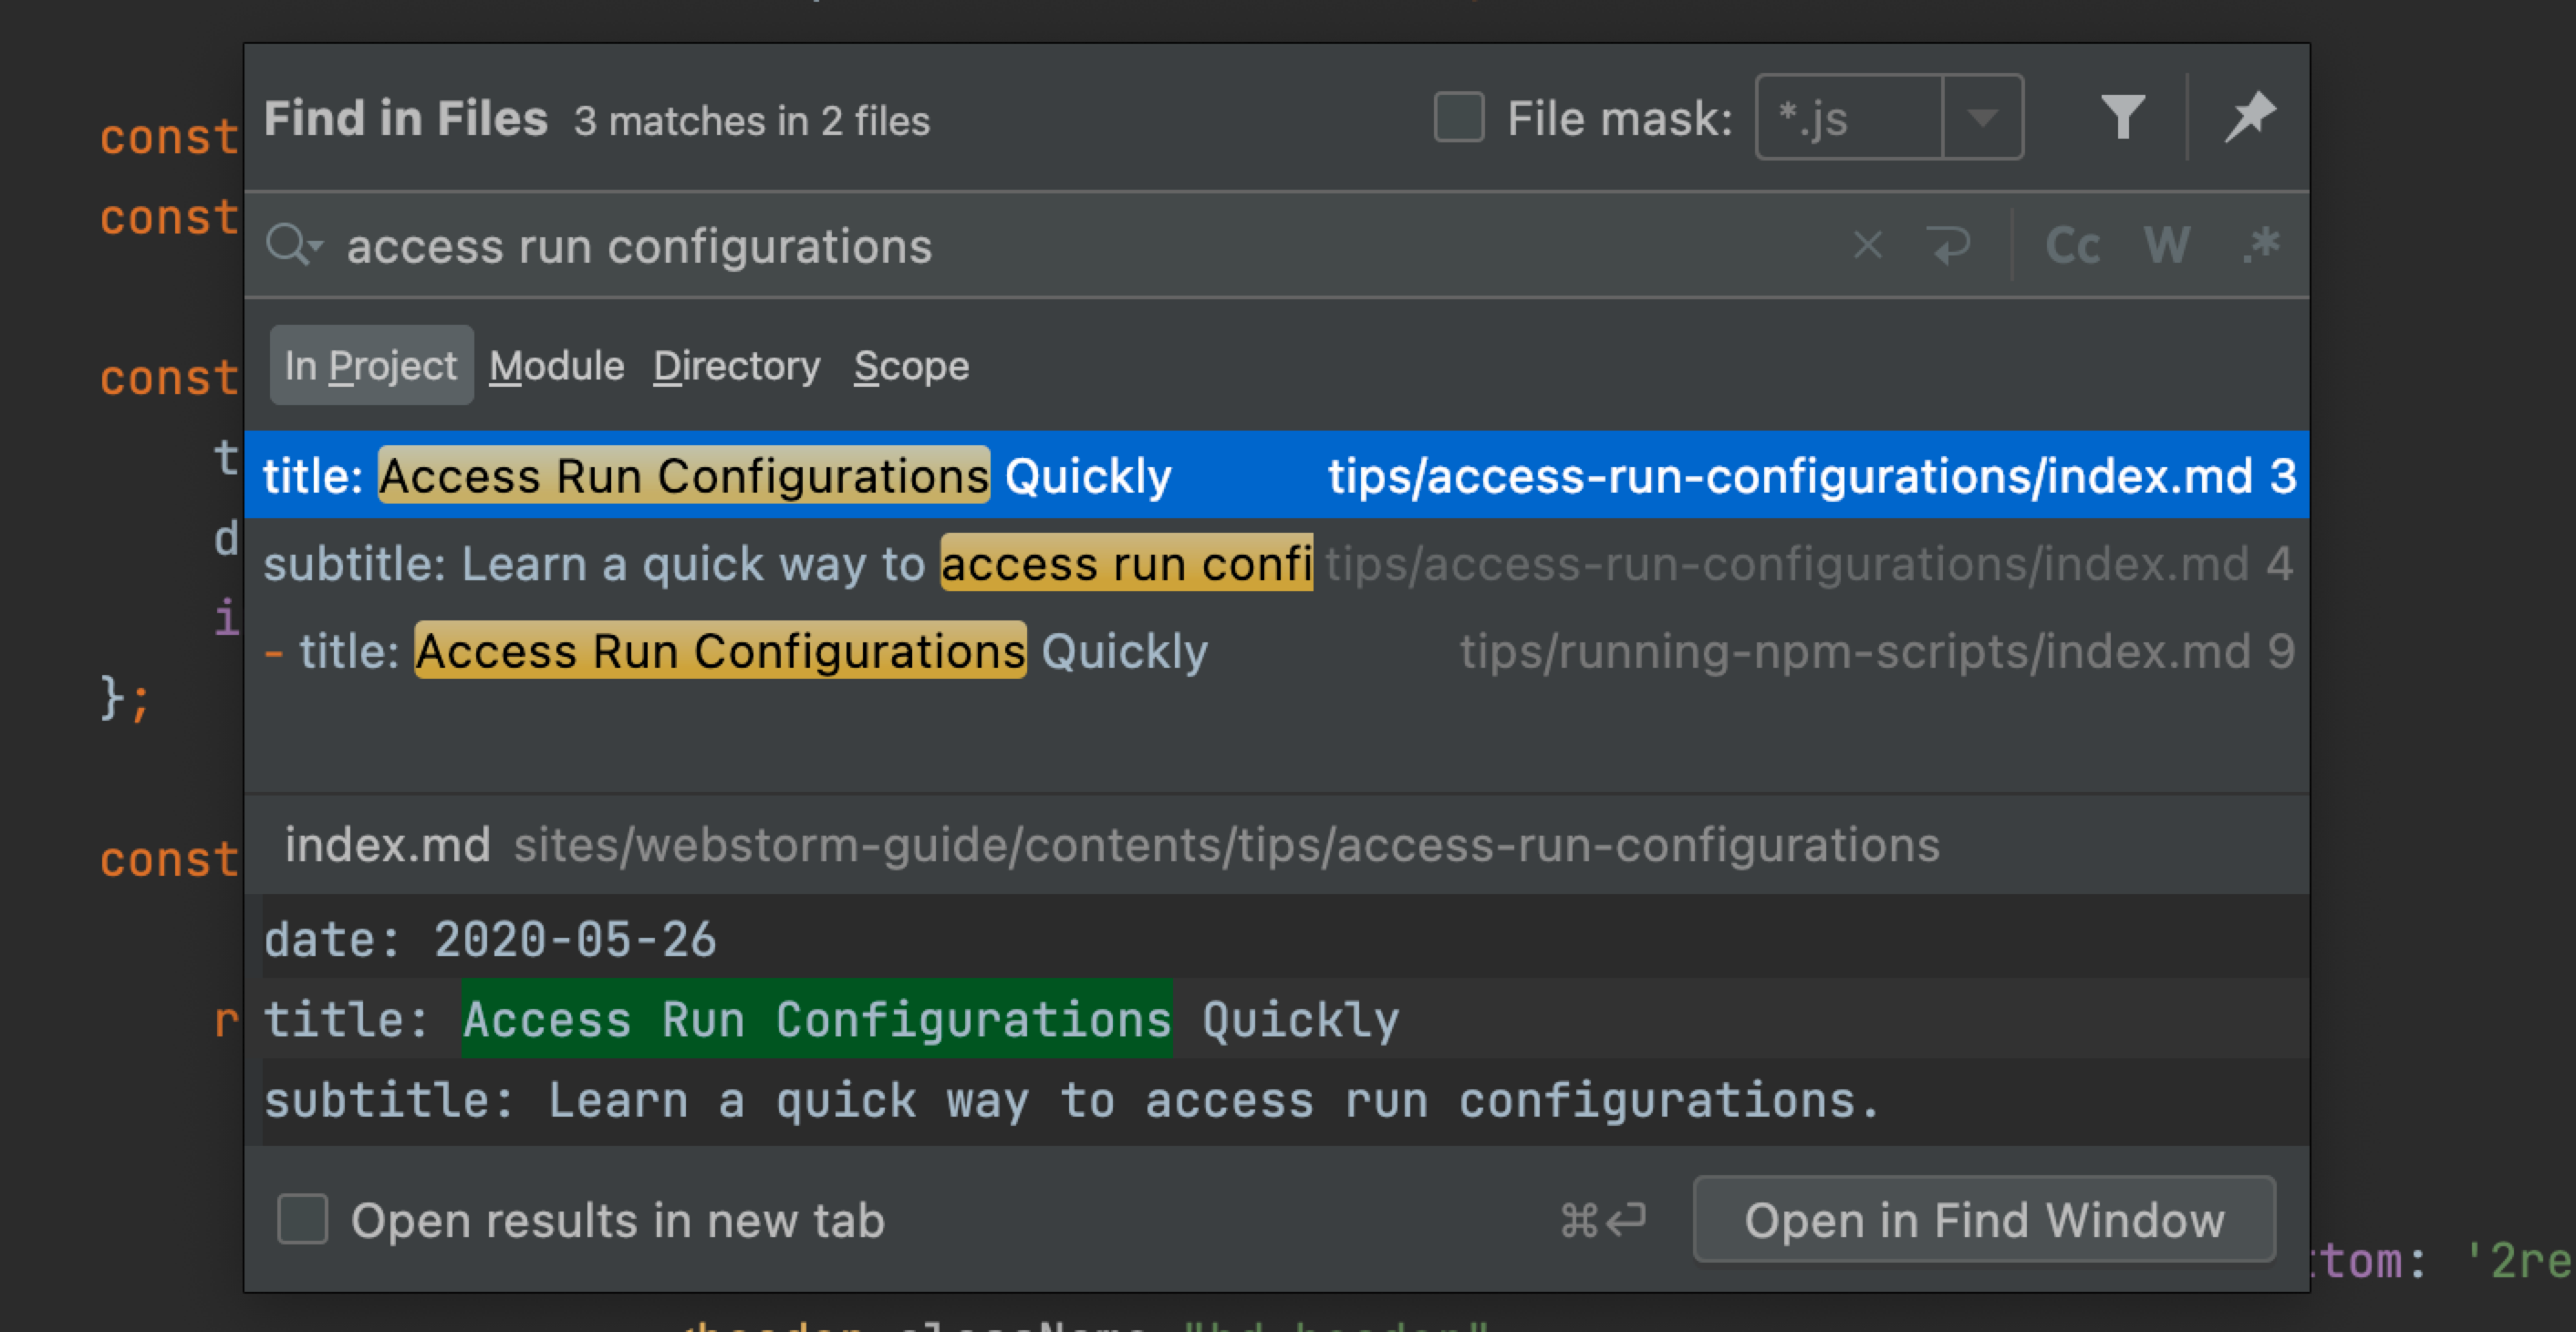Clear the search text with the X icon

pos(1867,245)
